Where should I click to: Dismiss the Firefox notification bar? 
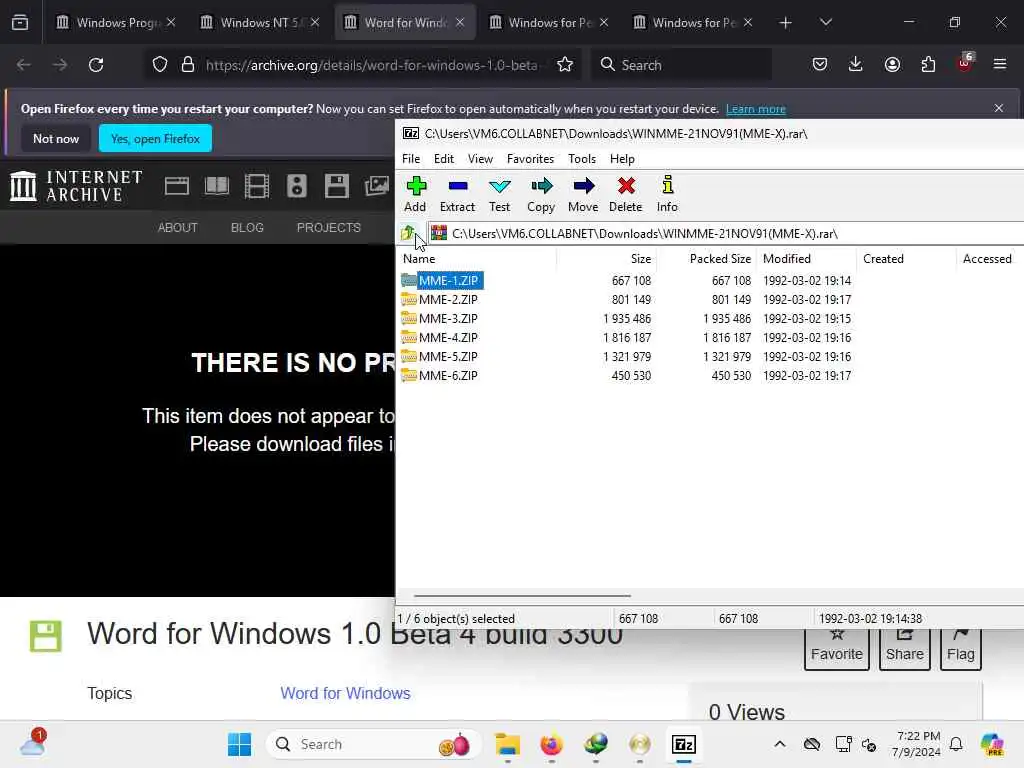point(999,108)
